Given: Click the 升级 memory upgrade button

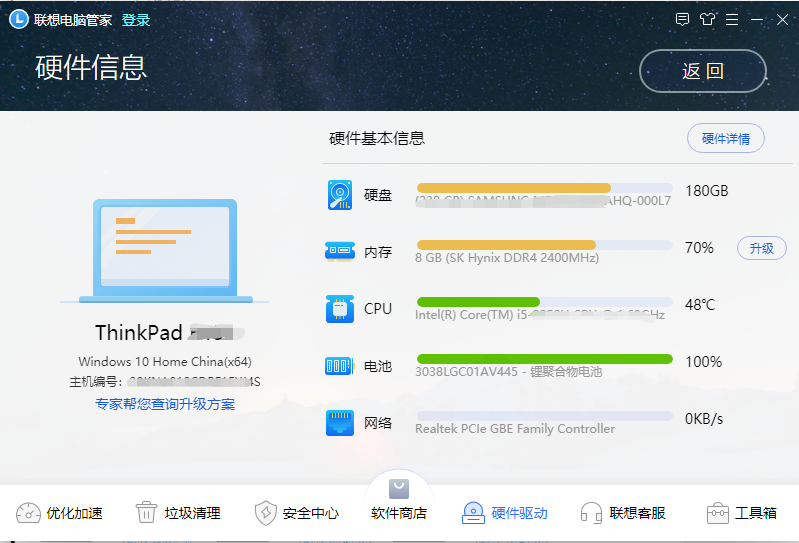Looking at the screenshot, I should [x=761, y=248].
